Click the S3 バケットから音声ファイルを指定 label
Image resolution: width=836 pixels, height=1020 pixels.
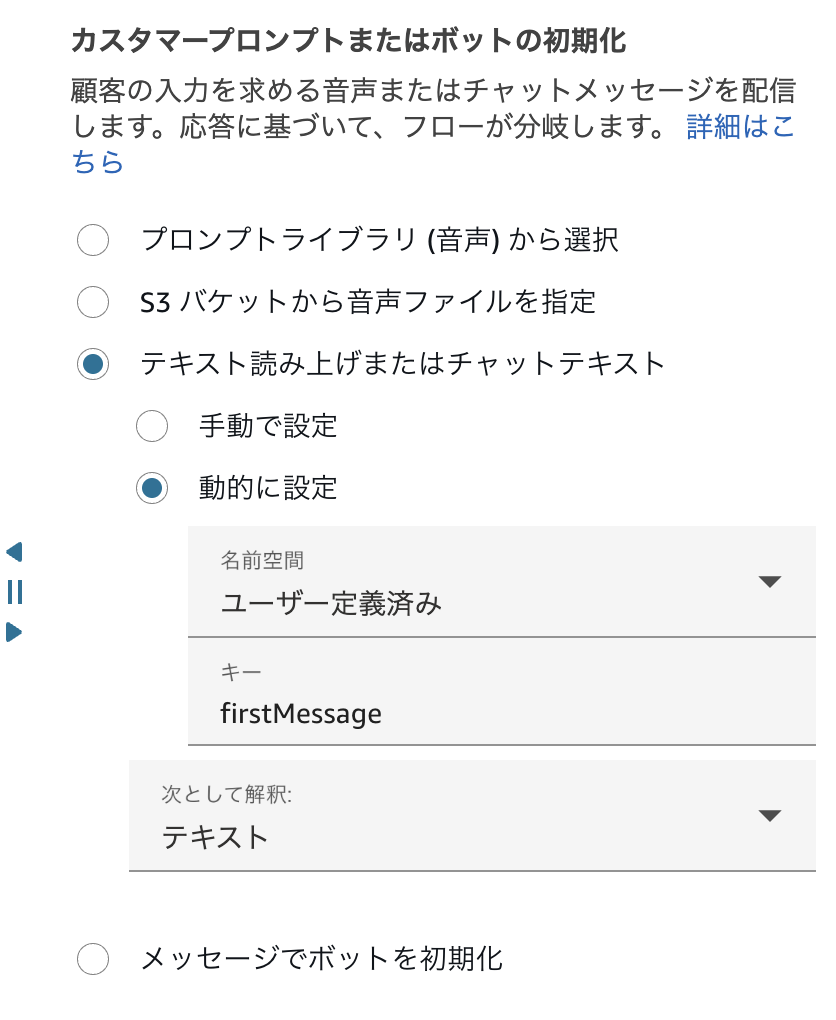point(368,301)
